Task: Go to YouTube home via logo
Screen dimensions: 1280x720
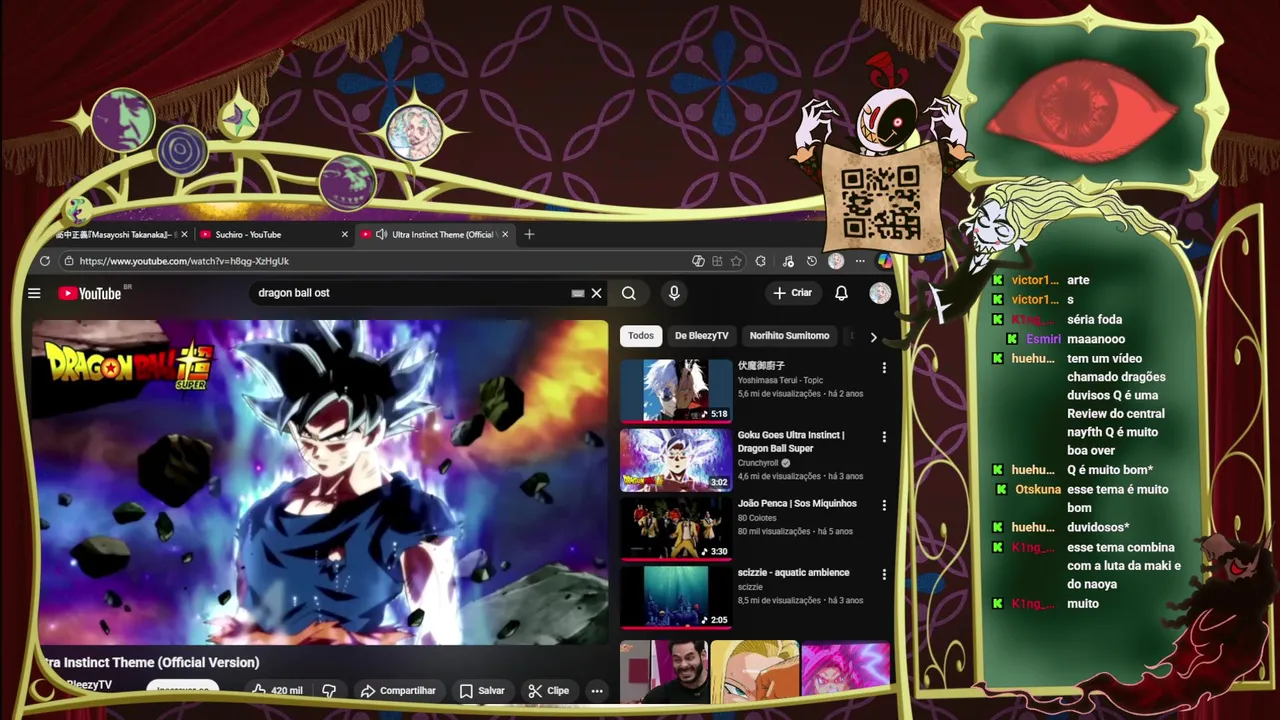Action: tap(90, 293)
